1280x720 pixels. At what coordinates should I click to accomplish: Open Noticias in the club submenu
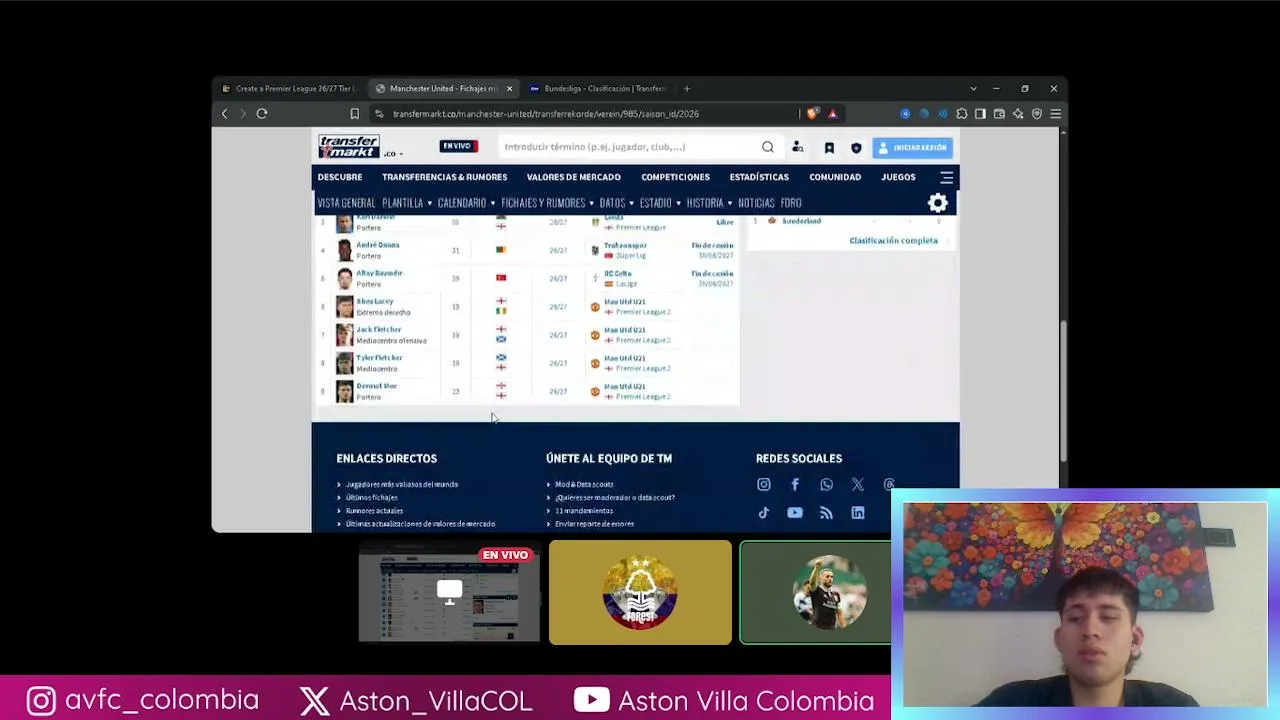click(x=756, y=204)
